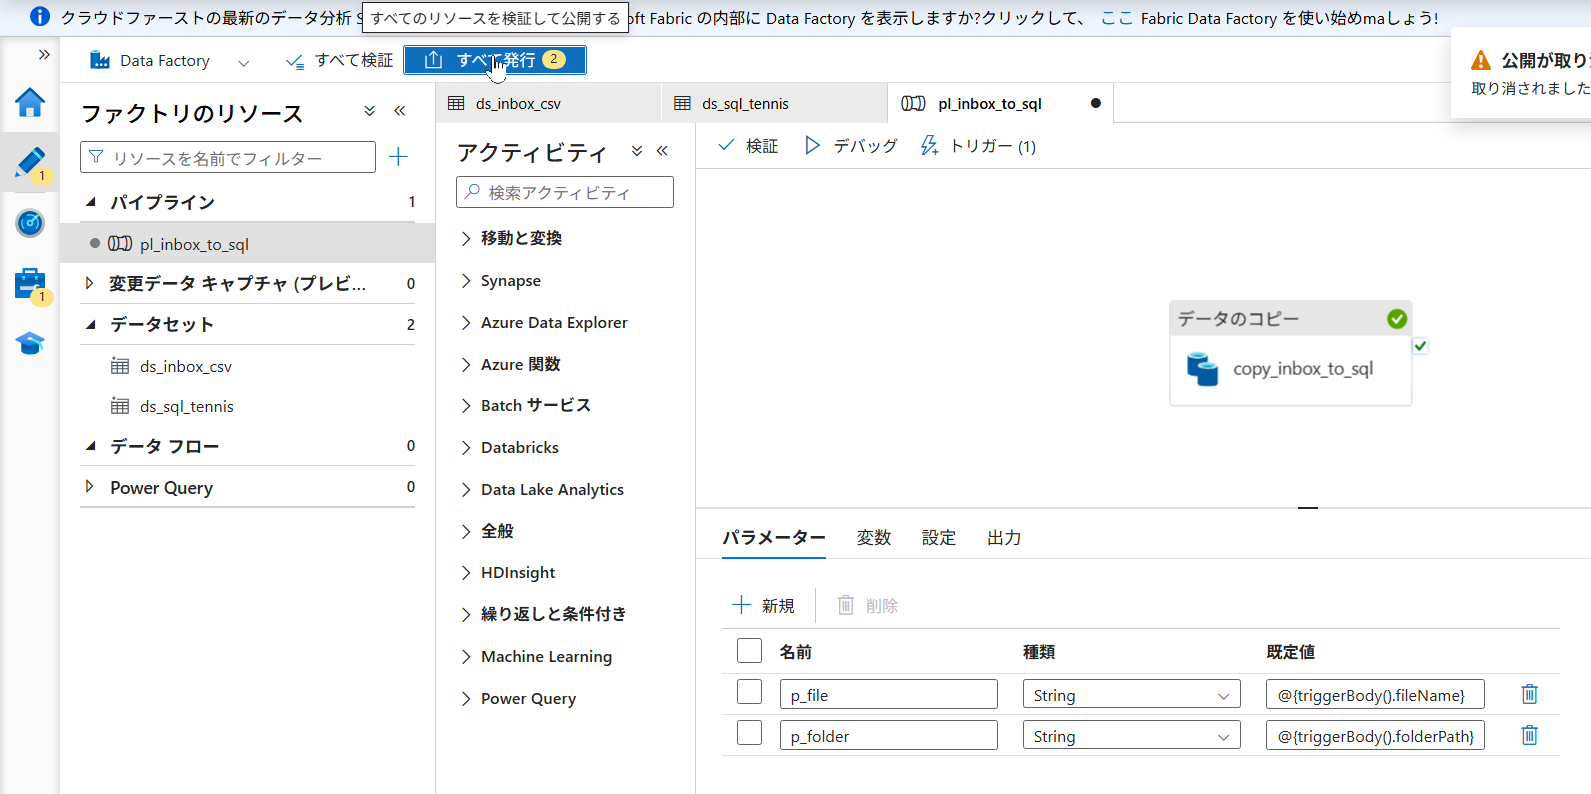Open the Manage toolbox icon in sidebar
The image size is (1591, 794).
pyautogui.click(x=30, y=284)
